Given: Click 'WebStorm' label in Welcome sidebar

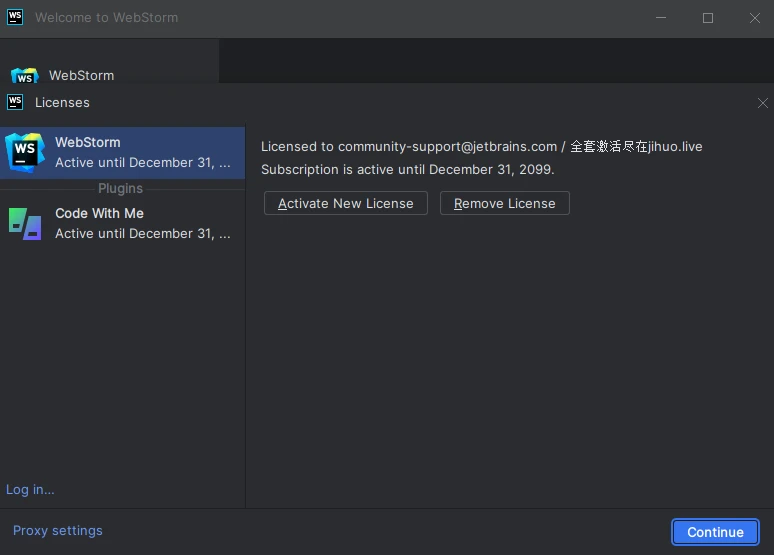Looking at the screenshot, I should point(81,76).
